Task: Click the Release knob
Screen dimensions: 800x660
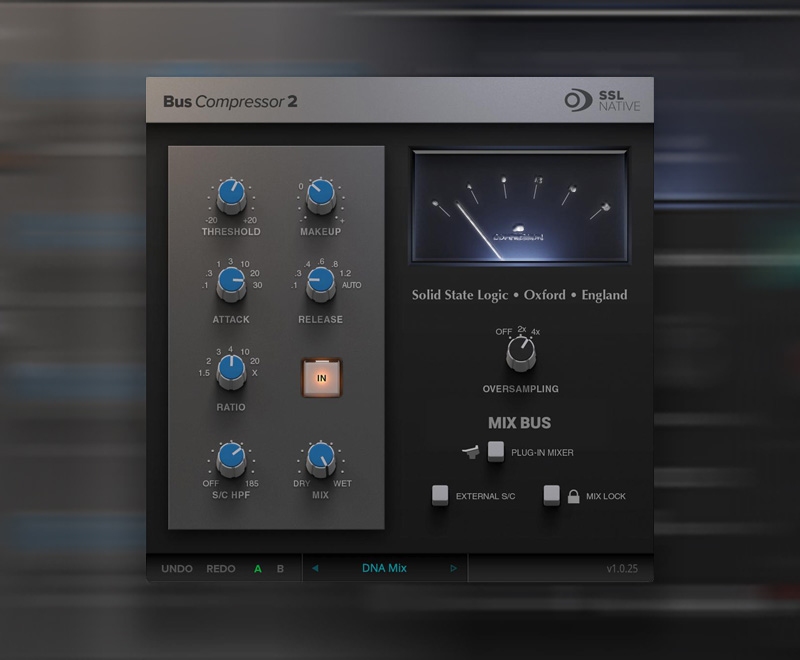Action: tap(321, 284)
